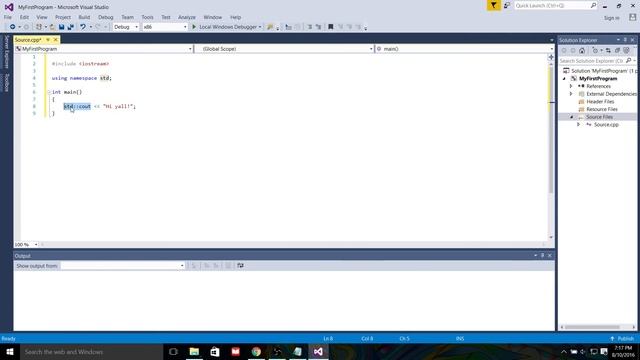Open the Windows Store taskbar icon
Viewport: 640px width, 360px height.
[215, 351]
